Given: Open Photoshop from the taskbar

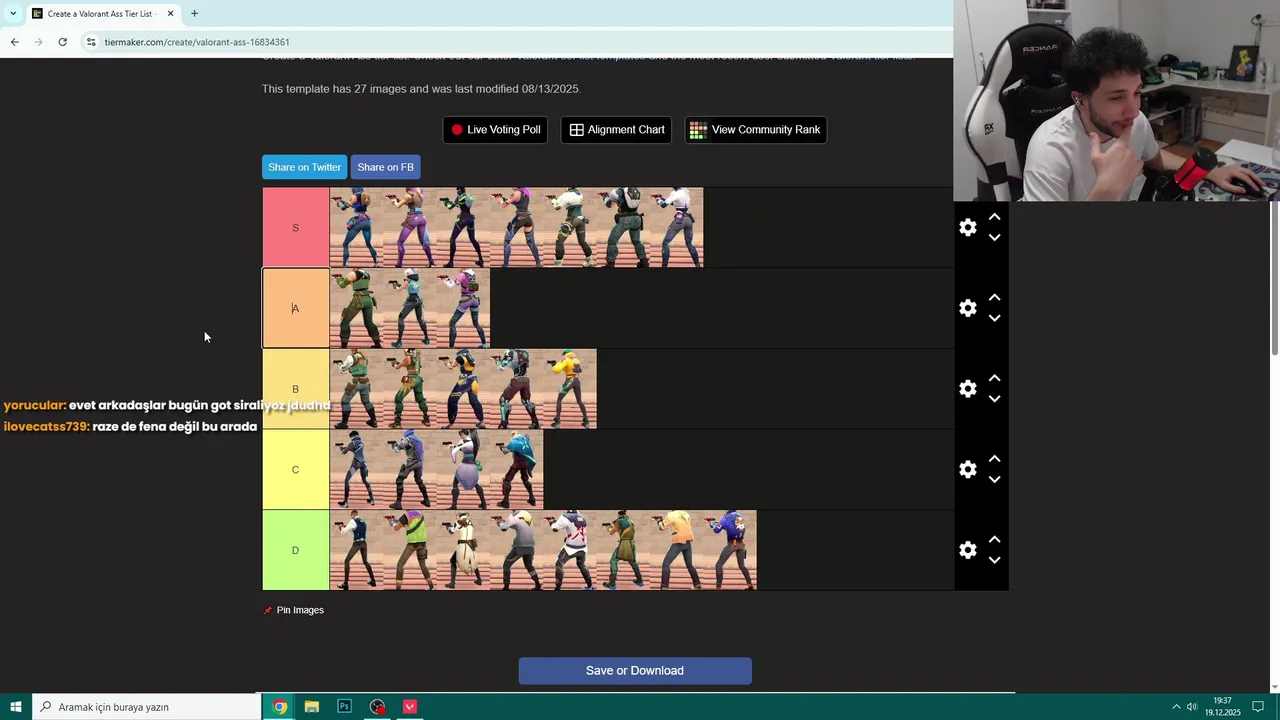Looking at the screenshot, I should click(345, 707).
